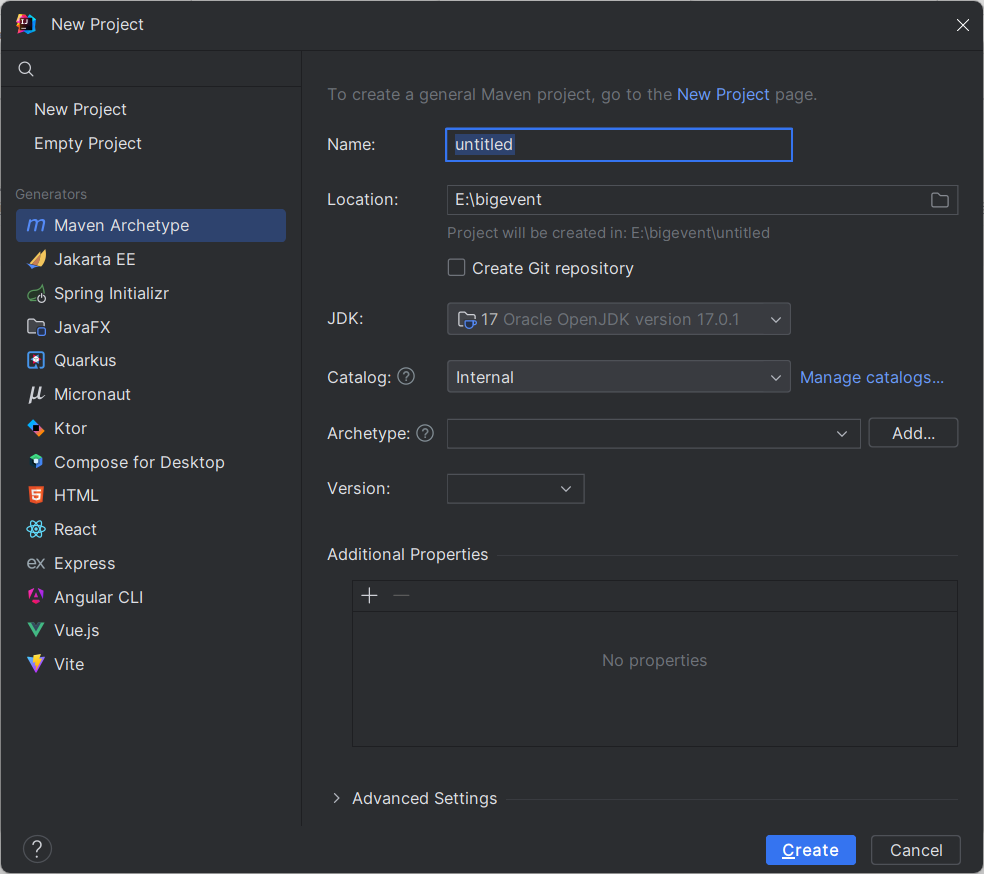Click the Maven Archetype m icon

click(36, 225)
